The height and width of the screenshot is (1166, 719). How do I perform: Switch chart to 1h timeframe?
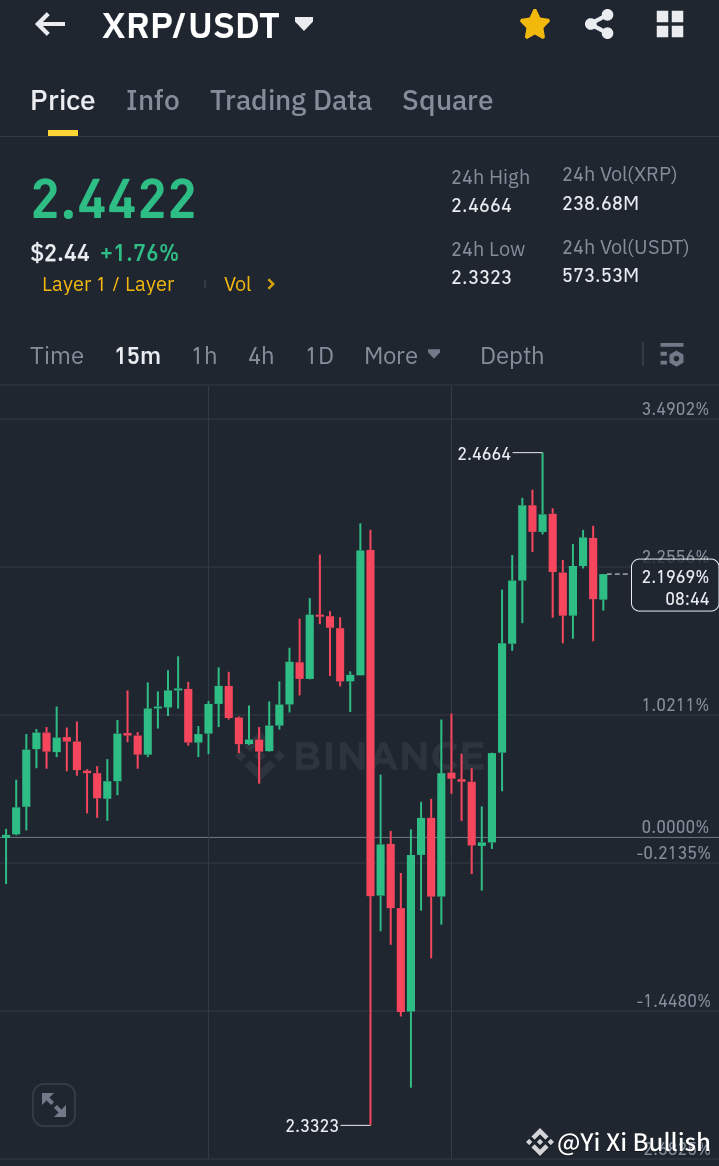tap(204, 355)
